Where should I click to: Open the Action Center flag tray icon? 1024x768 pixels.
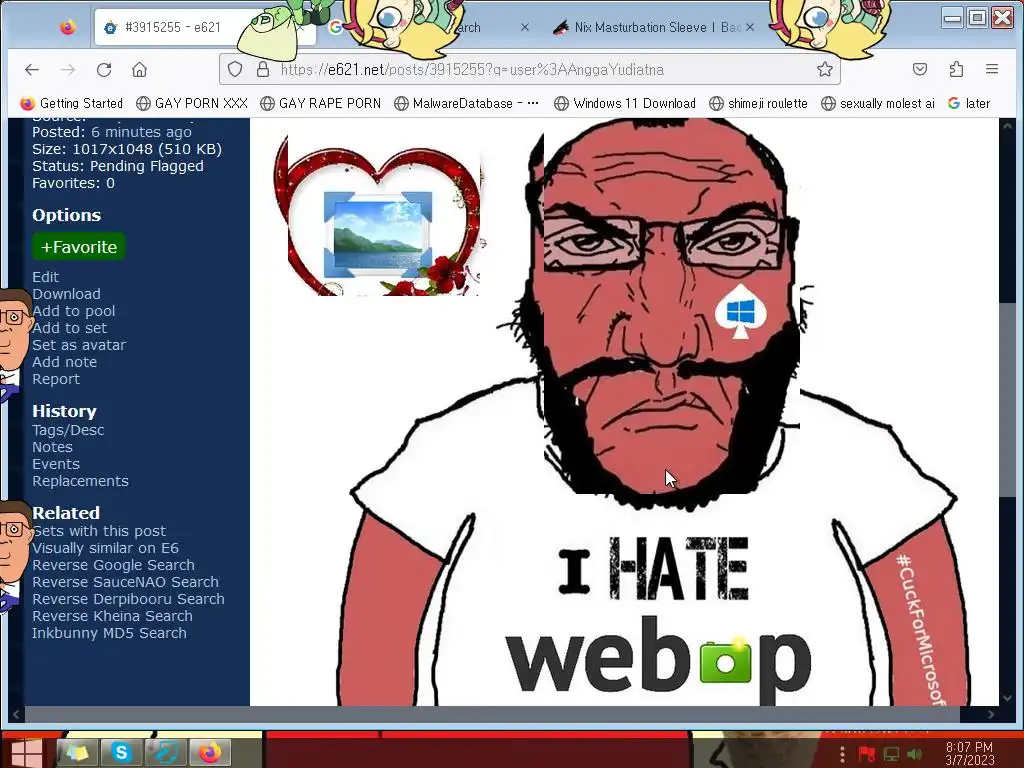click(867, 754)
